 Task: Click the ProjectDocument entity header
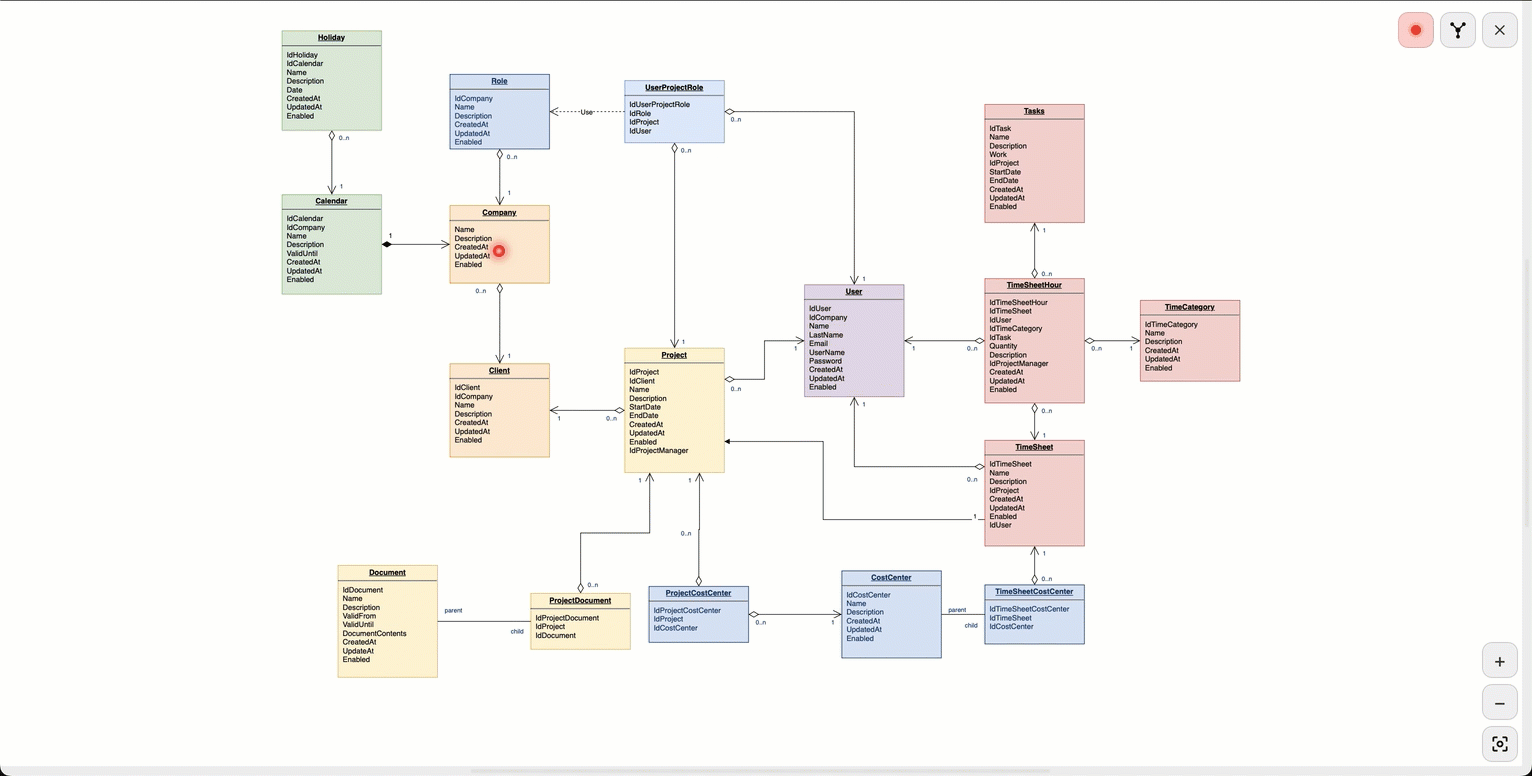(580, 600)
